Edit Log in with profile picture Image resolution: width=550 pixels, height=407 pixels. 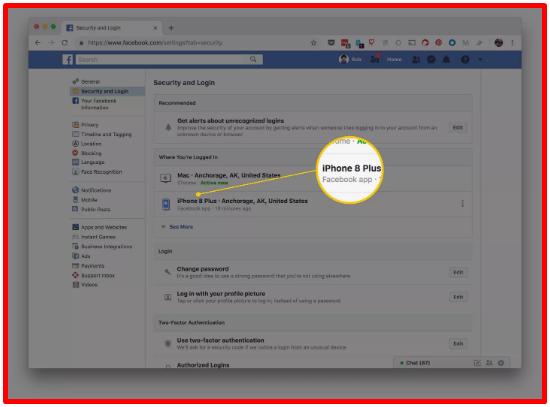(458, 297)
